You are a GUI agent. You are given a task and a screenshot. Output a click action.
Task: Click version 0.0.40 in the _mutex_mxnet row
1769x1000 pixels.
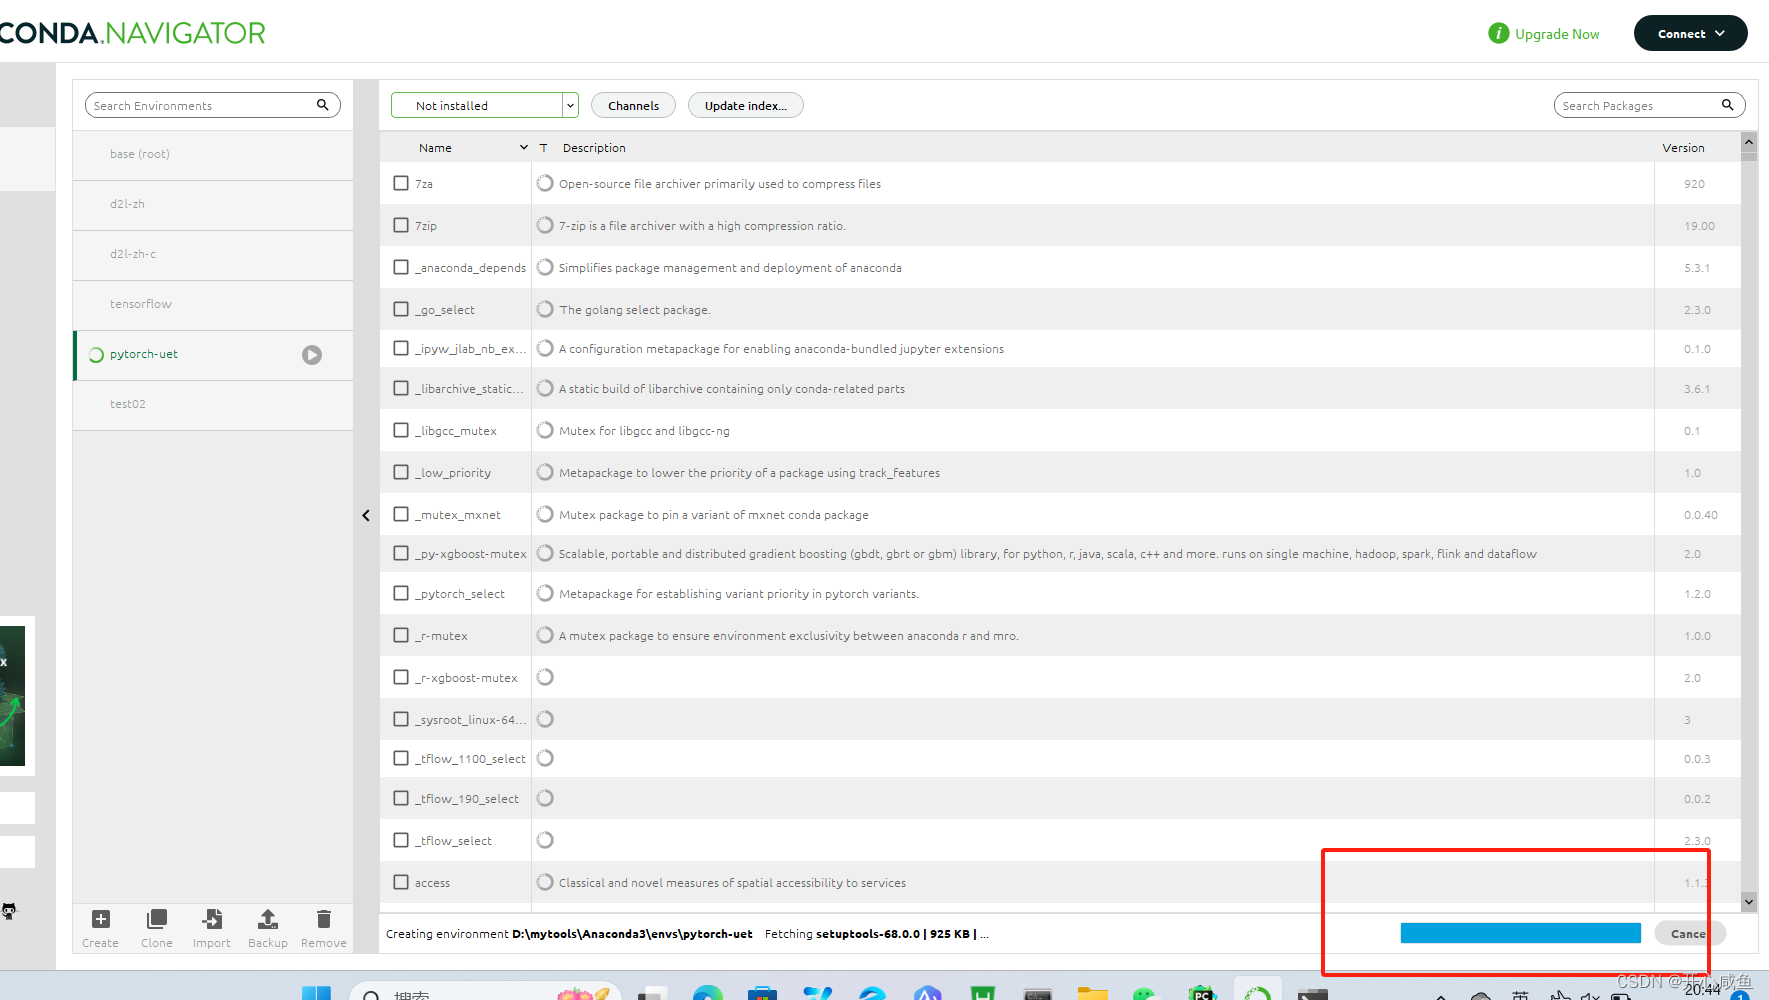coord(1700,515)
